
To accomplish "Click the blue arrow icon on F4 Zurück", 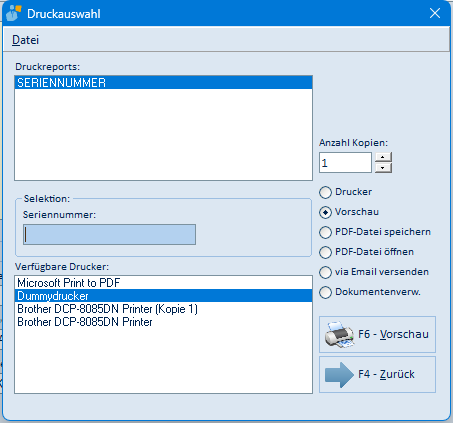I will [x=339, y=375].
